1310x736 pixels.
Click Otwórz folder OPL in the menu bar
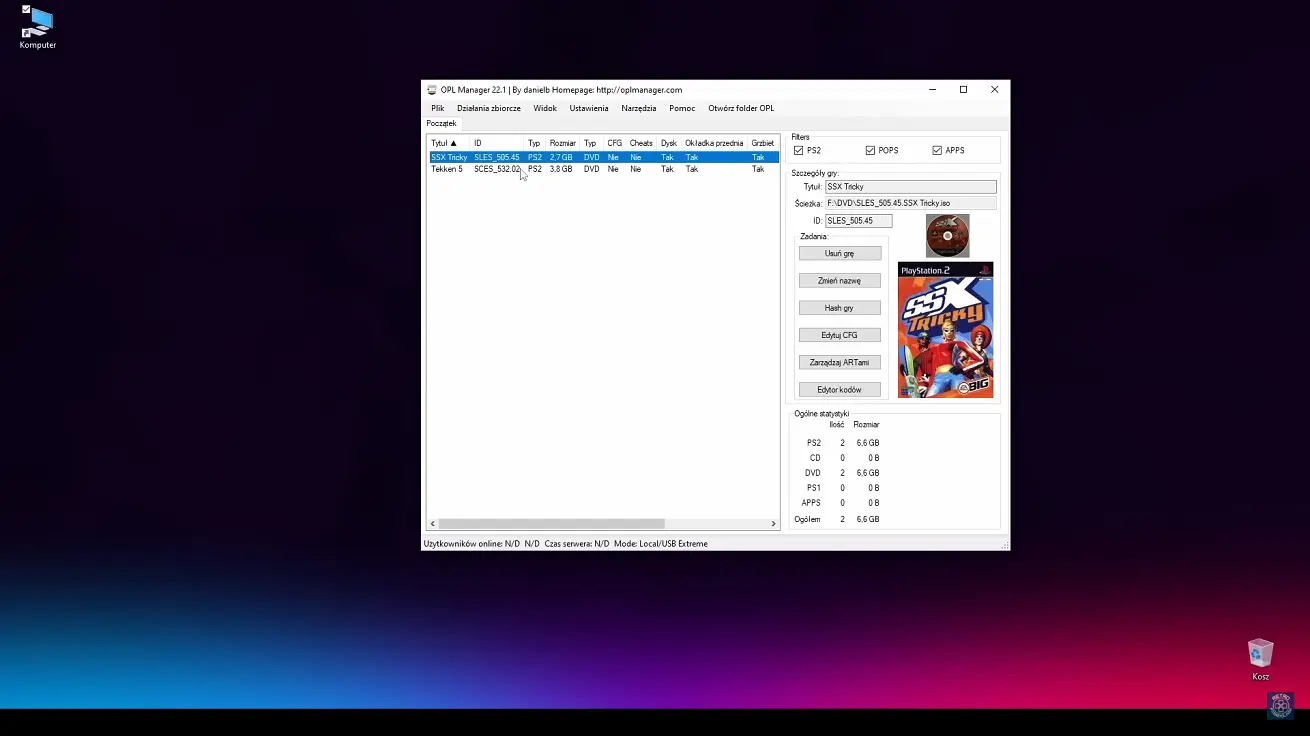pyautogui.click(x=741, y=107)
